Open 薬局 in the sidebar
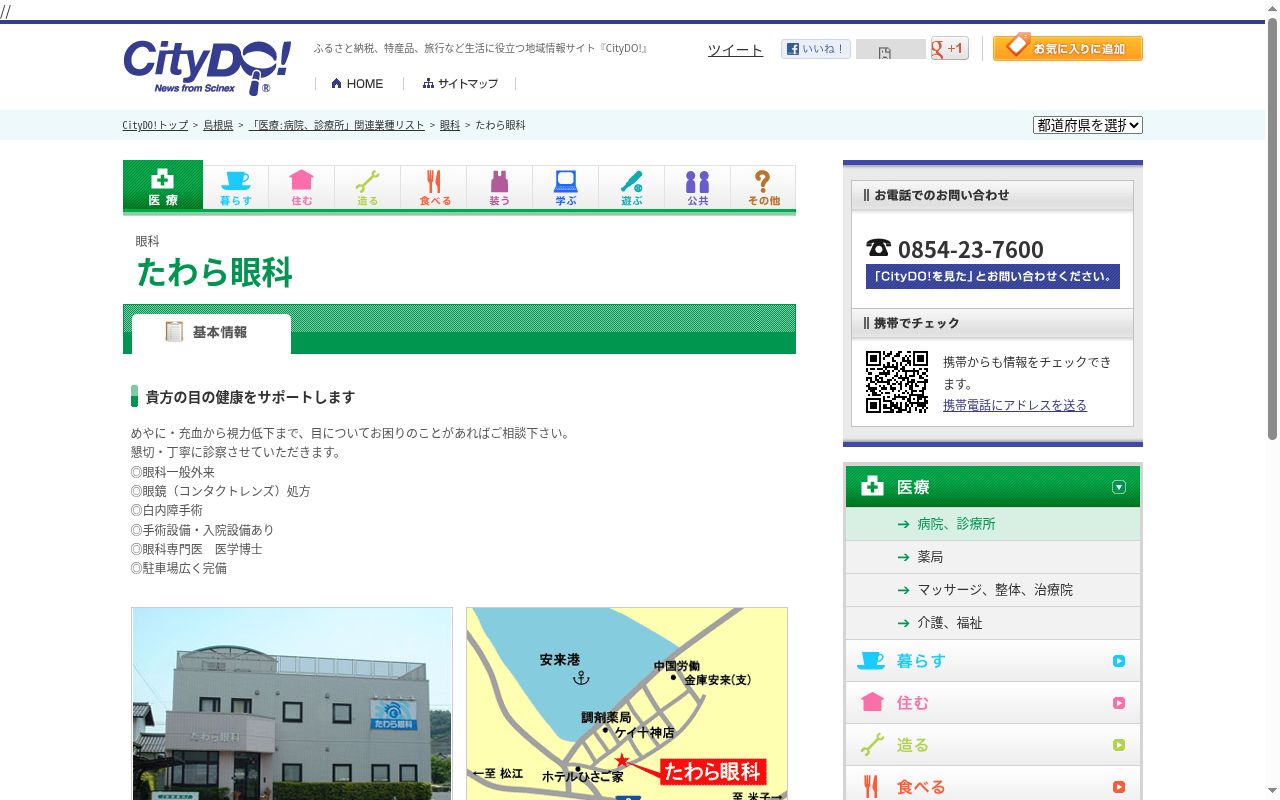Screen dimensions: 1280x800 pyautogui.click(x=992, y=557)
